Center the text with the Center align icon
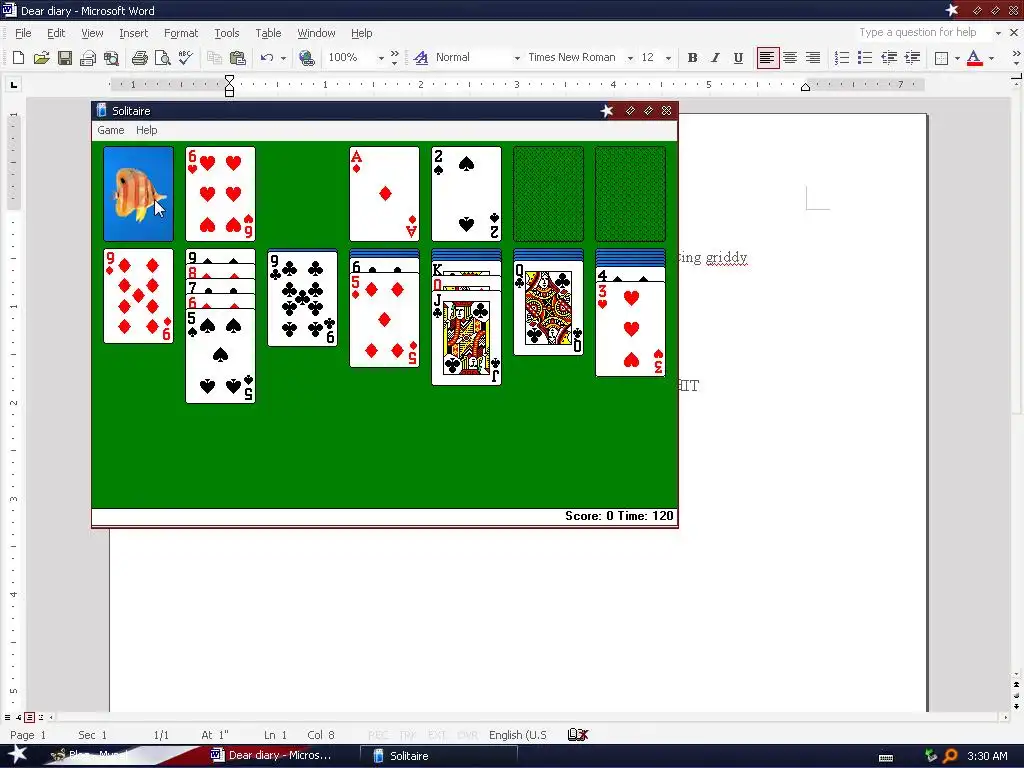This screenshot has width=1024, height=768. click(790, 57)
